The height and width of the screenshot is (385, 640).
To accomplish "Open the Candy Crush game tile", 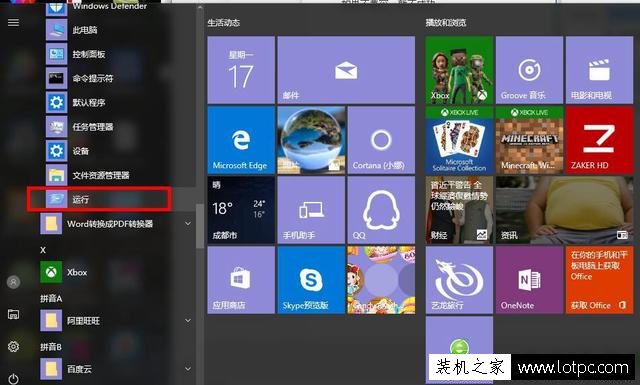I will point(381,280).
